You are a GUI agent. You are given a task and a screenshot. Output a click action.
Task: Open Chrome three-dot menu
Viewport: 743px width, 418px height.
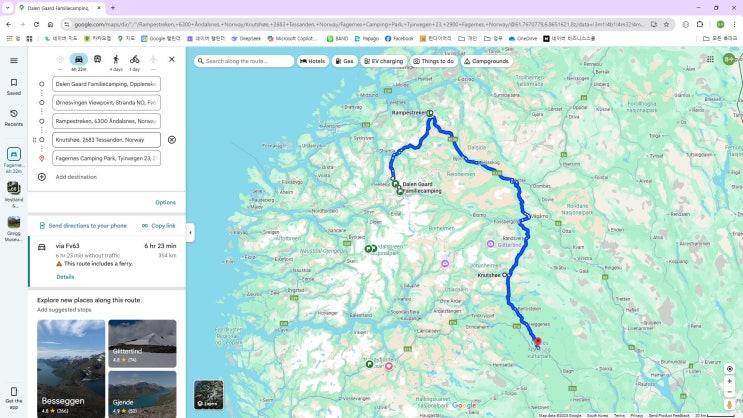click(x=734, y=24)
